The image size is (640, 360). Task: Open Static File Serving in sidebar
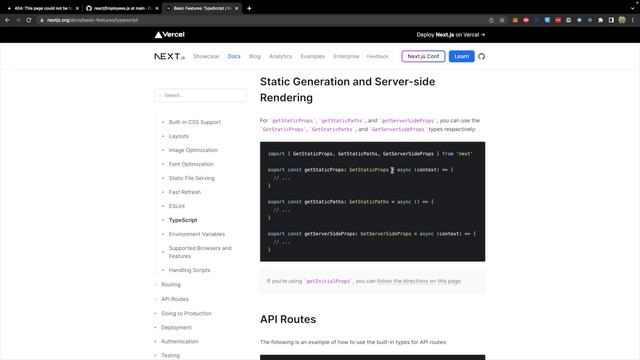[x=191, y=178]
